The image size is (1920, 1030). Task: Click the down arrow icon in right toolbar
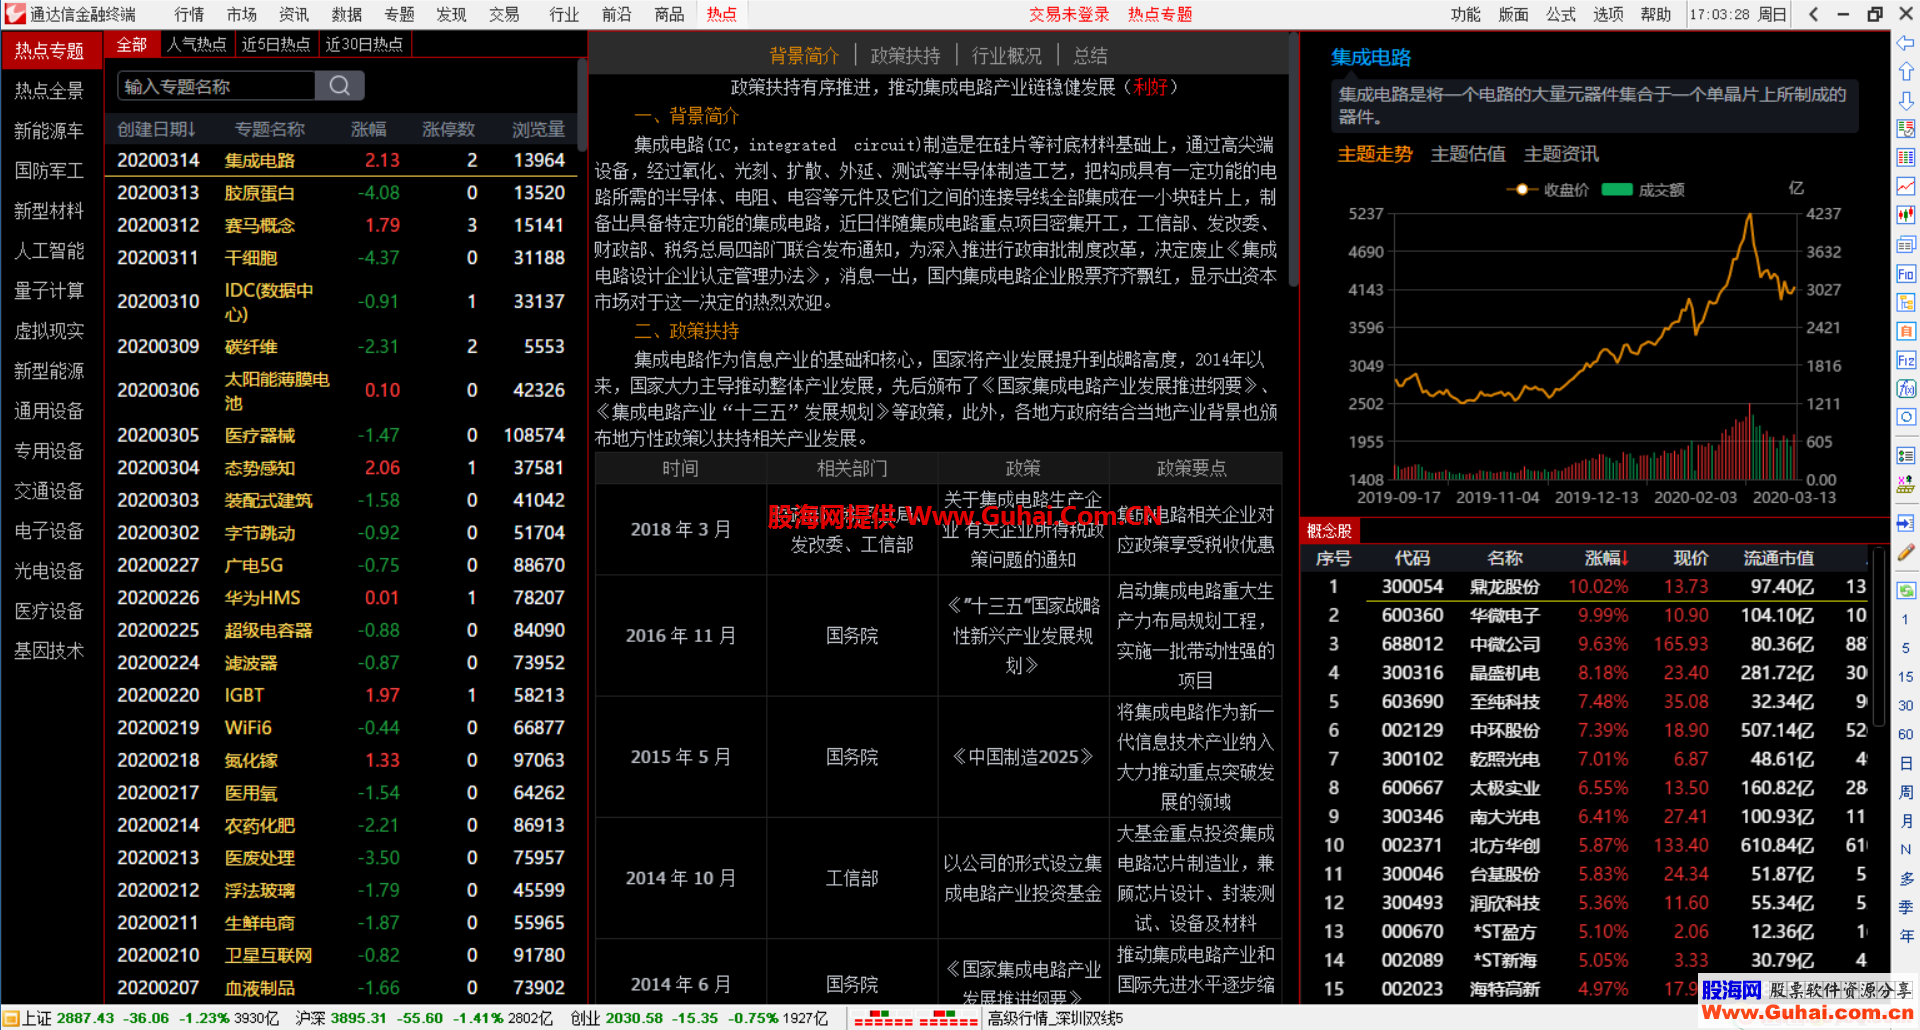click(1906, 101)
